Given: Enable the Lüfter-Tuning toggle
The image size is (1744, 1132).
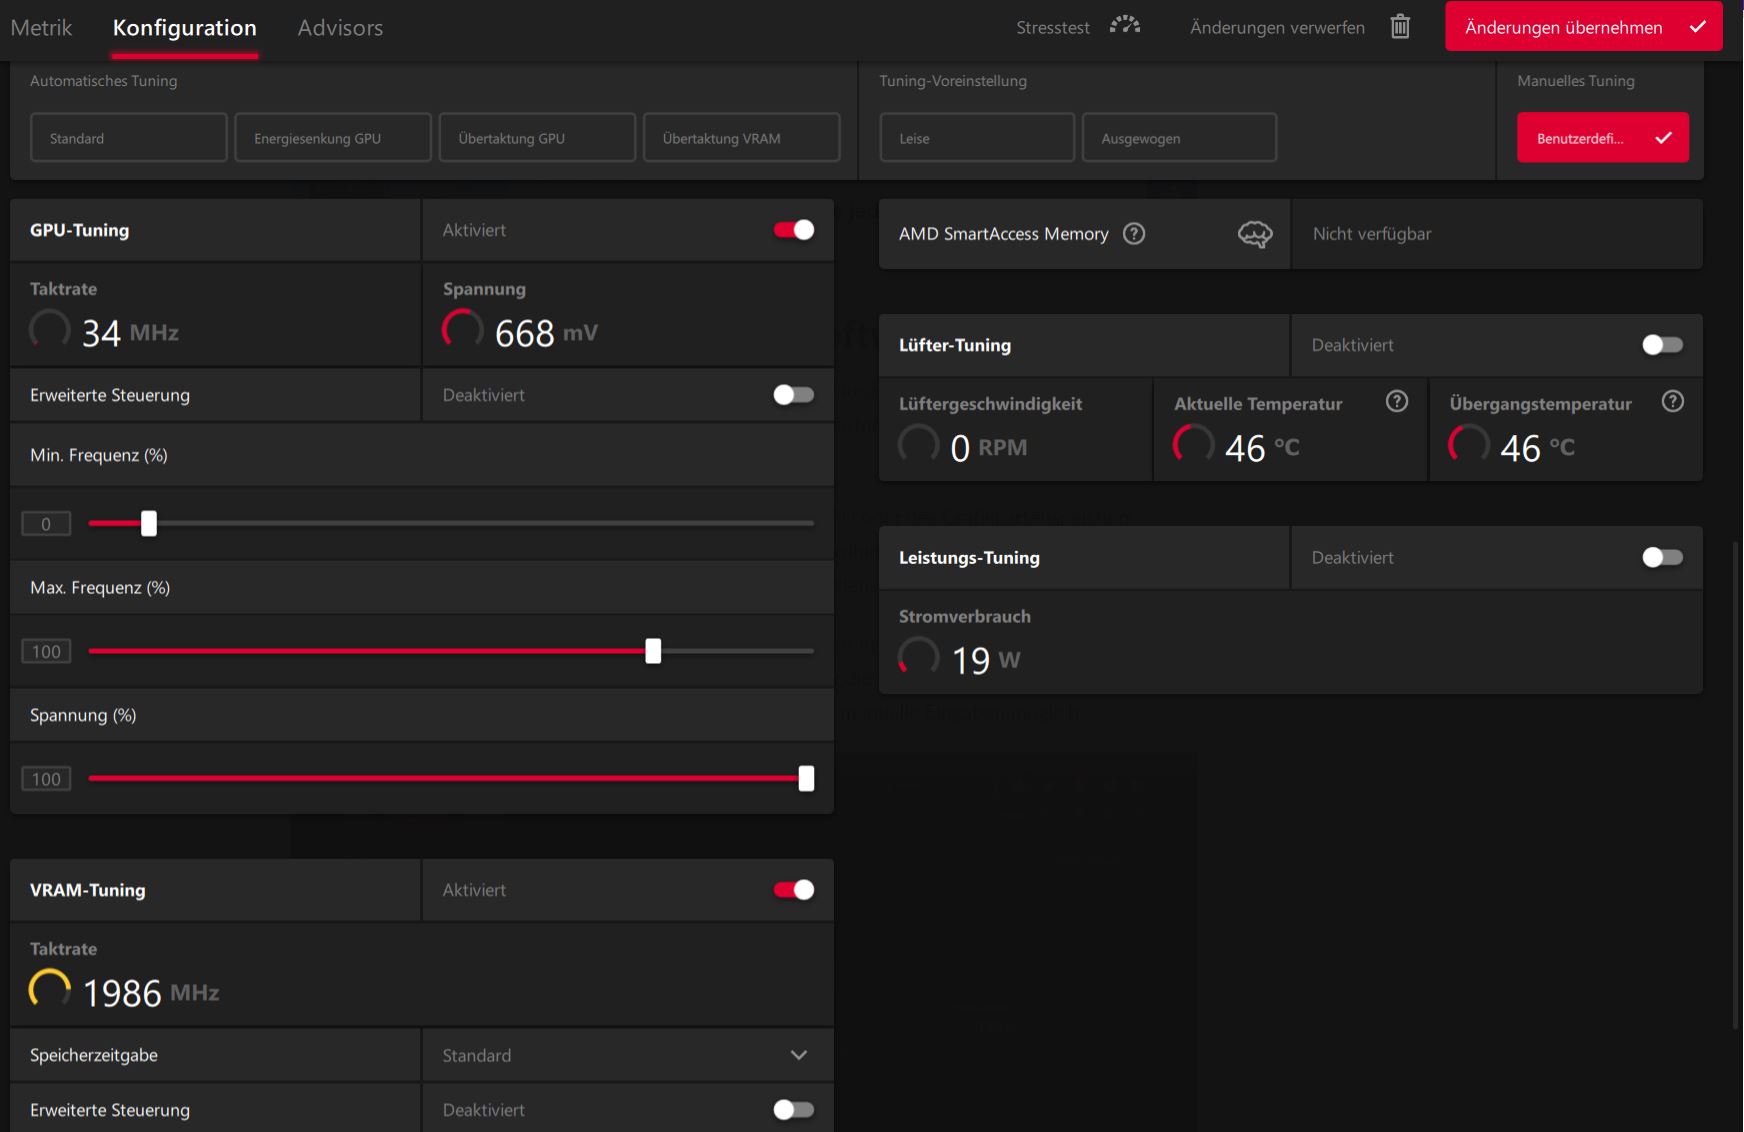Looking at the screenshot, I should pos(1662,345).
